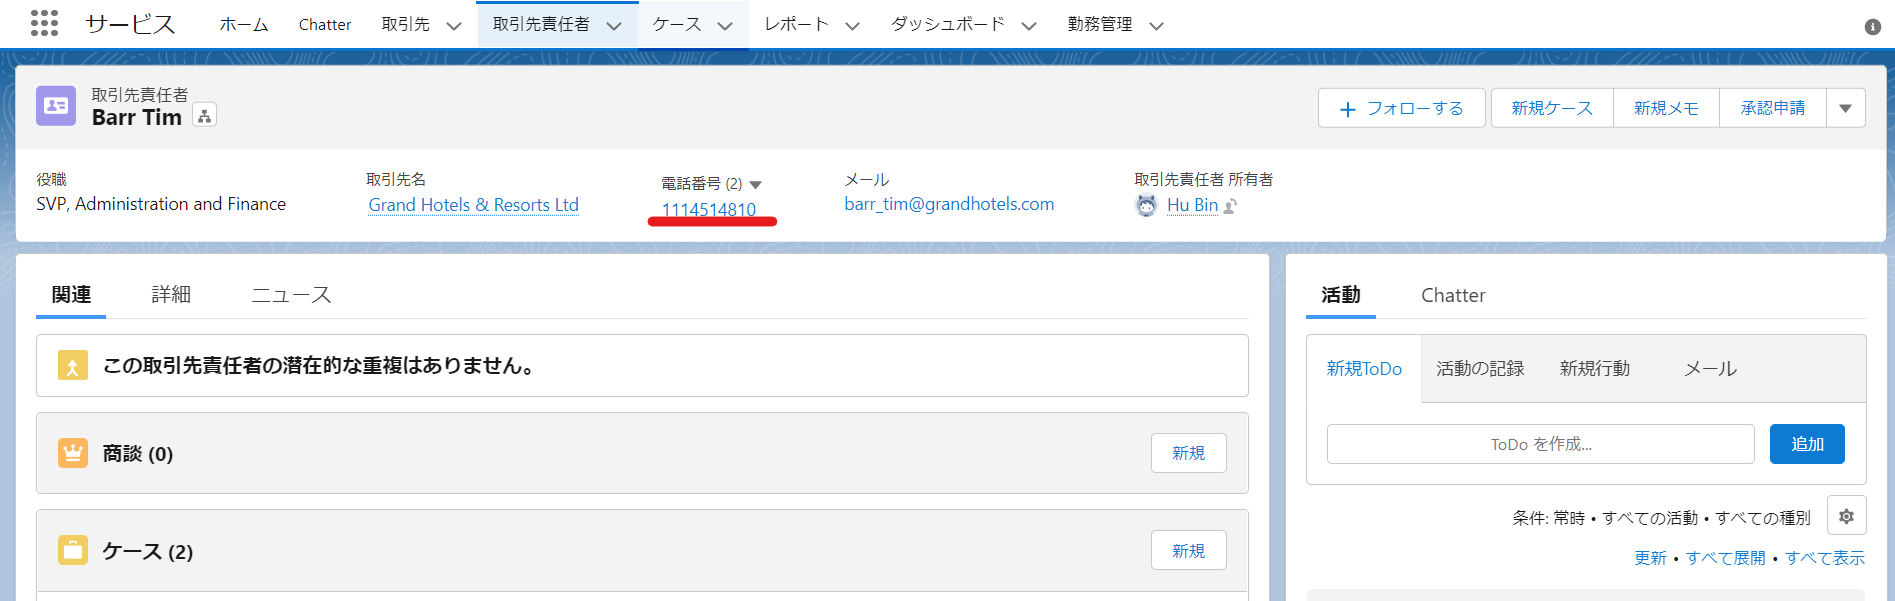Click the すべて展開 link
Screen dimensions: 1895x601
(x=1725, y=558)
